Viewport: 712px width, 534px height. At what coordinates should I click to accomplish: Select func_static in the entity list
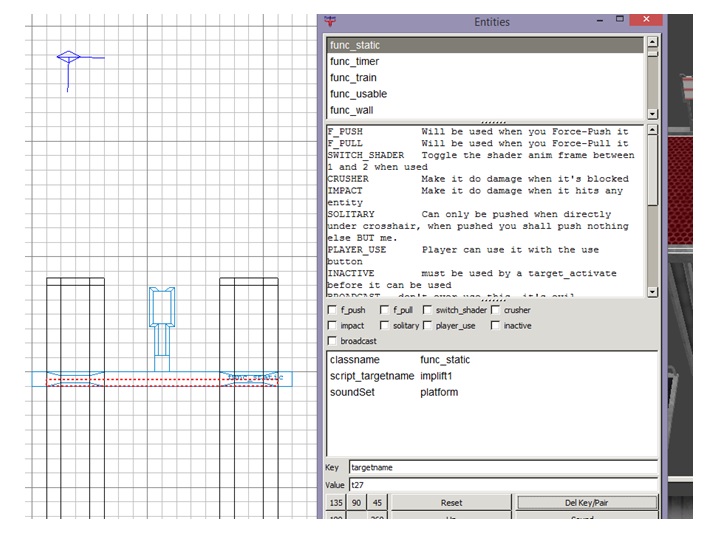485,45
